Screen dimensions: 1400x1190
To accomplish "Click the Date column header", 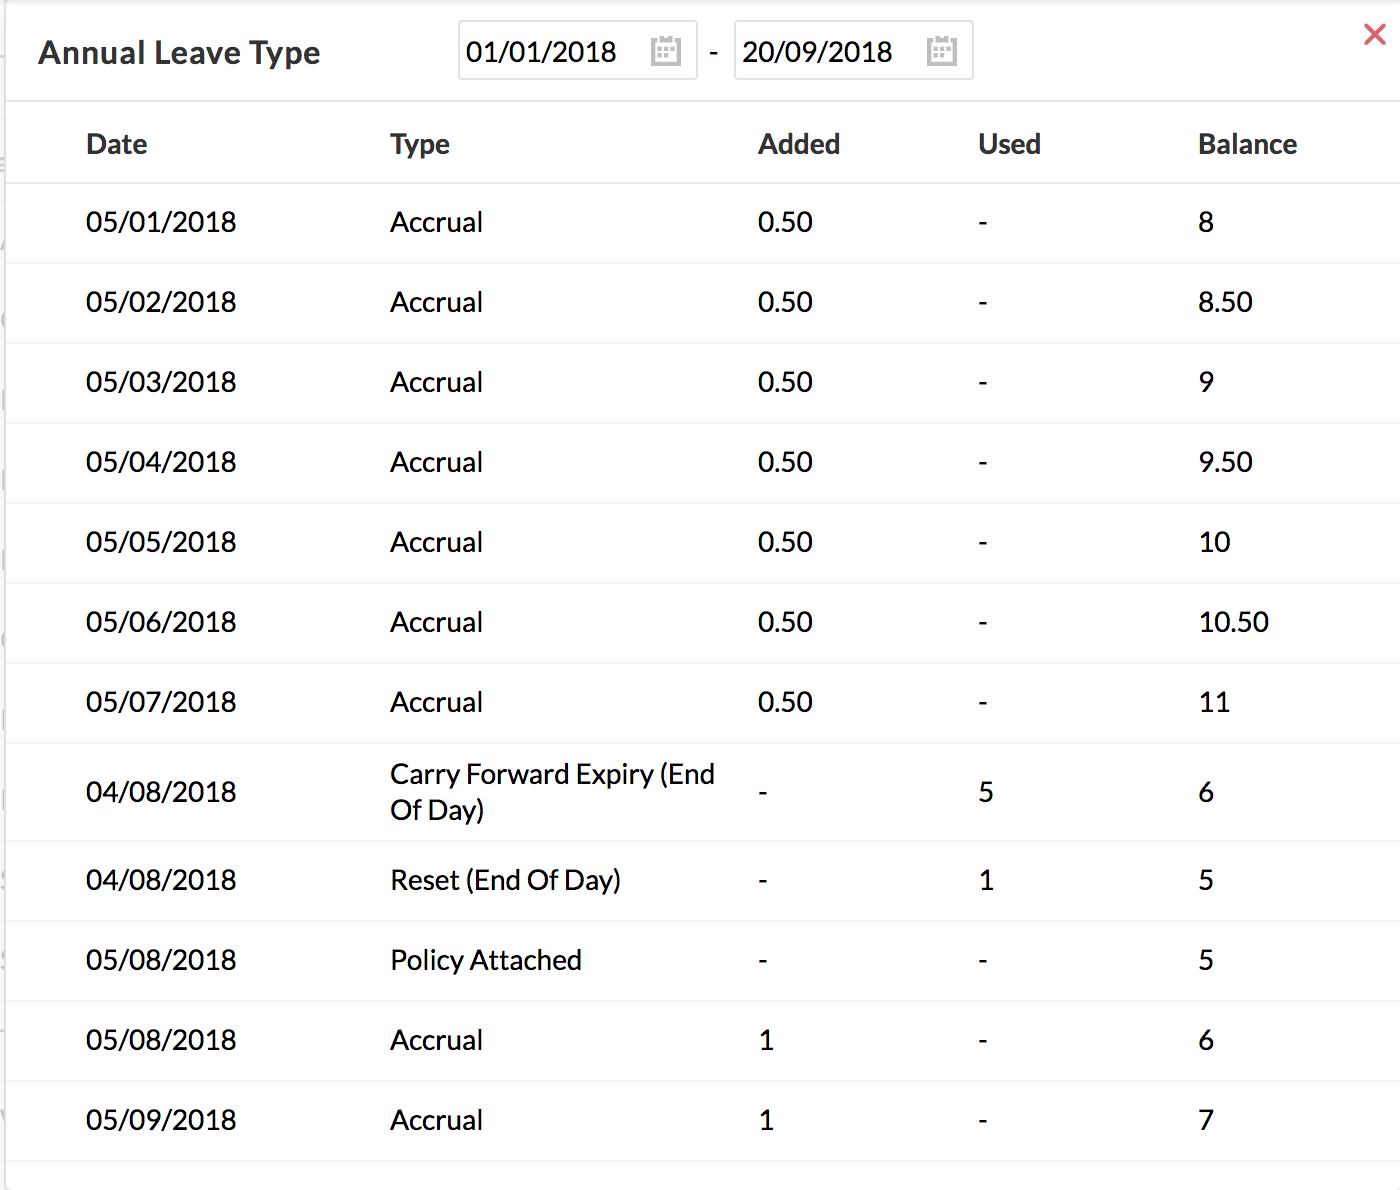I will 117,144.
